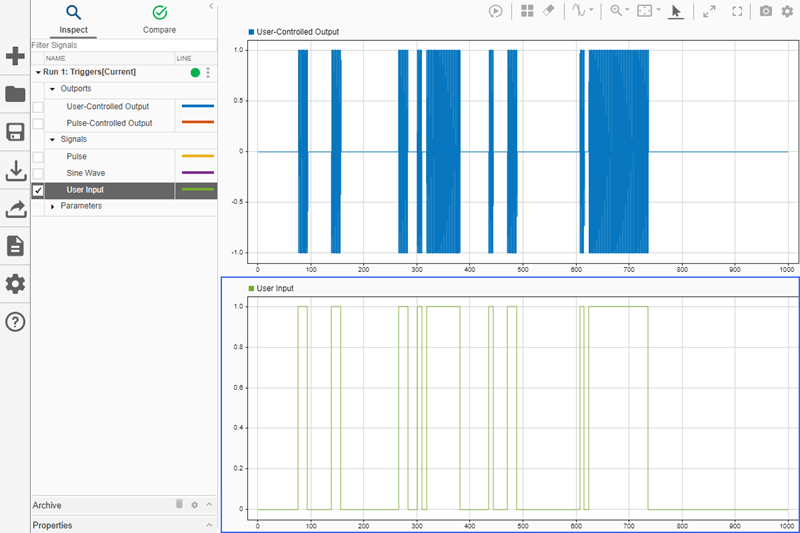Open the Run 1 three-dot options menu
The image size is (800, 533).
point(208,73)
